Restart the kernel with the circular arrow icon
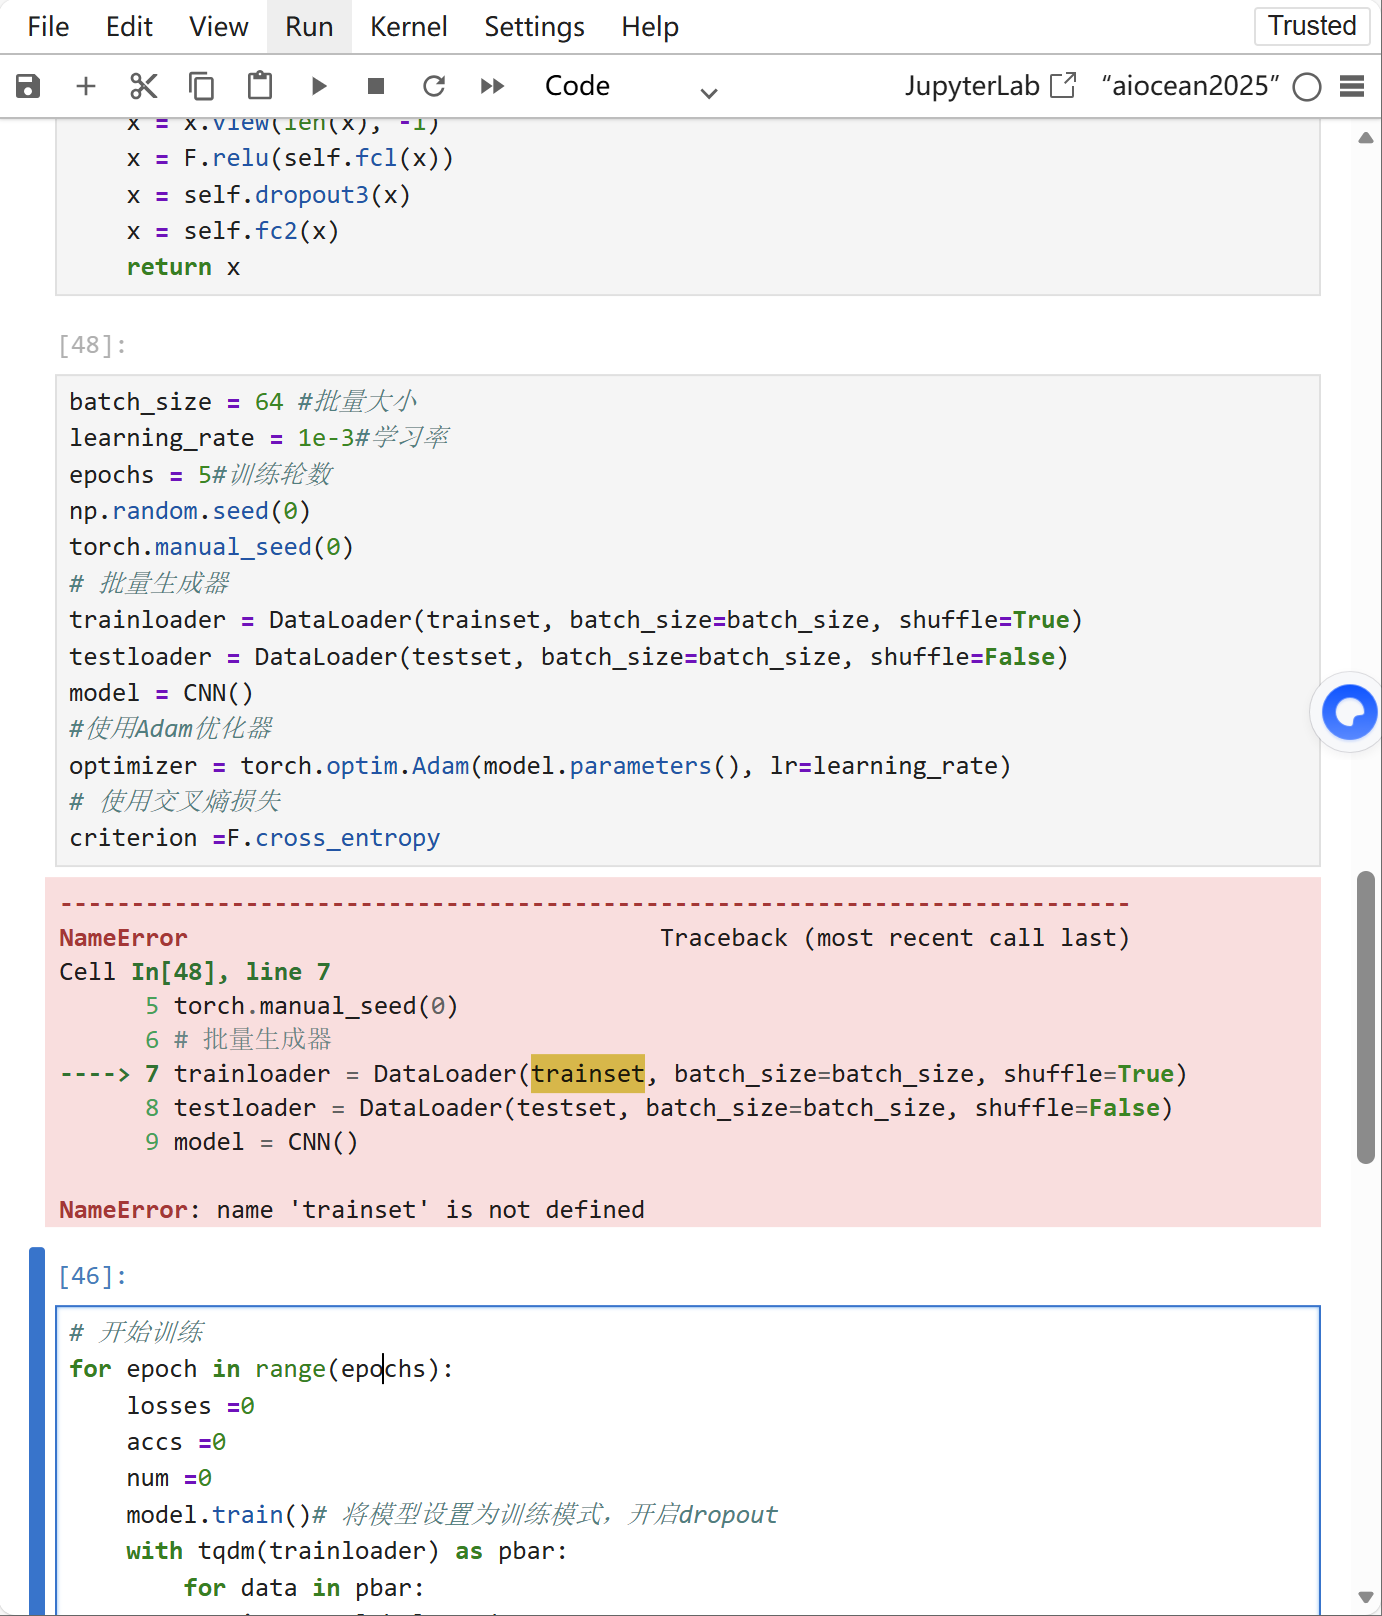1382x1616 pixels. (434, 86)
